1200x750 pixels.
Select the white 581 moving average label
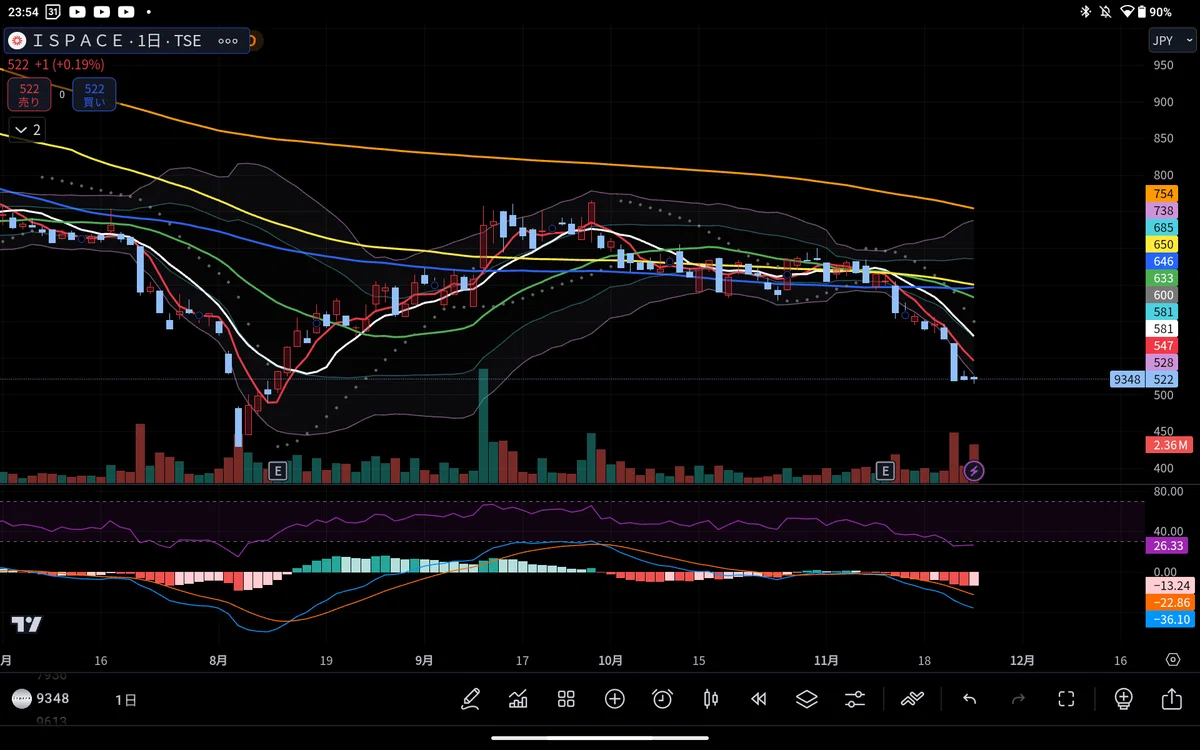(1163, 328)
